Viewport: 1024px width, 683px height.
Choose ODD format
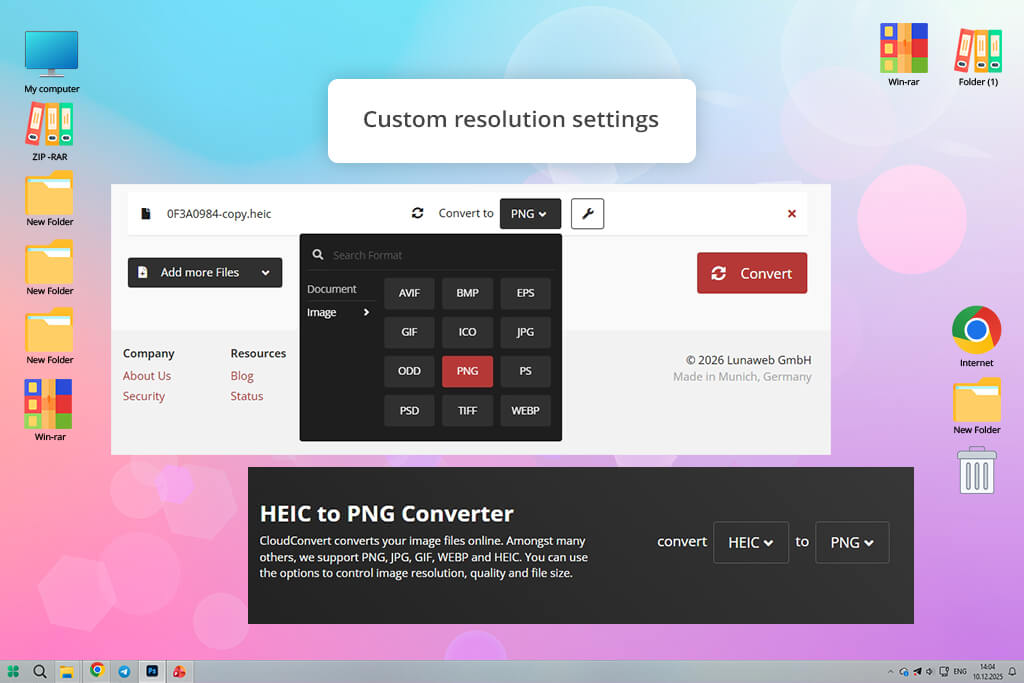tap(409, 371)
